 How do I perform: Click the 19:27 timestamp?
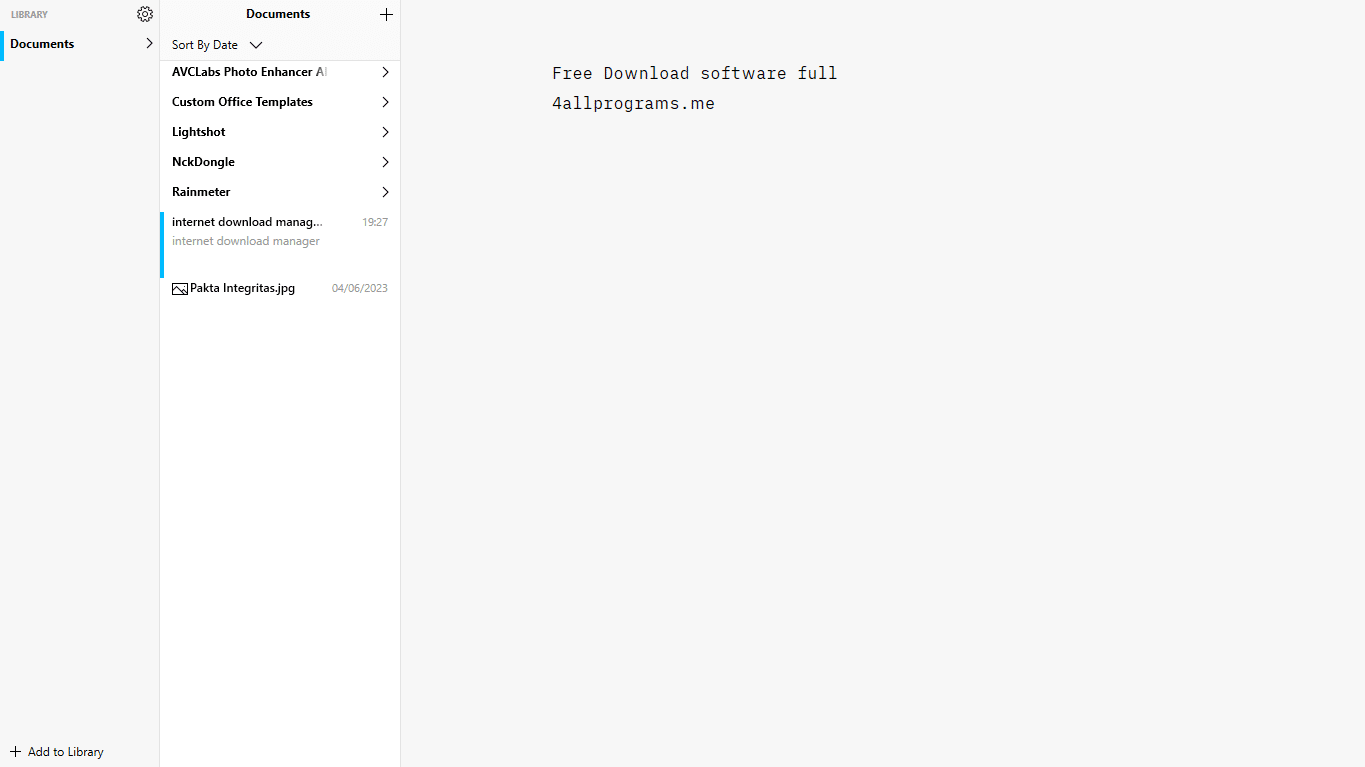click(375, 222)
